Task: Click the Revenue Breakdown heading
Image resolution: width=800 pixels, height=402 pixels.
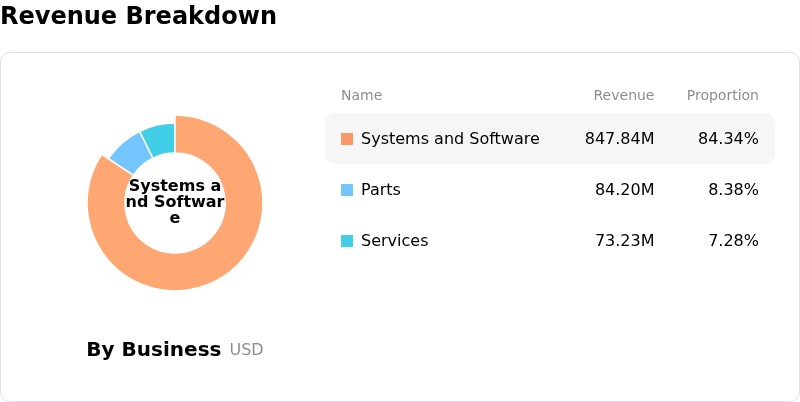Action: (138, 15)
